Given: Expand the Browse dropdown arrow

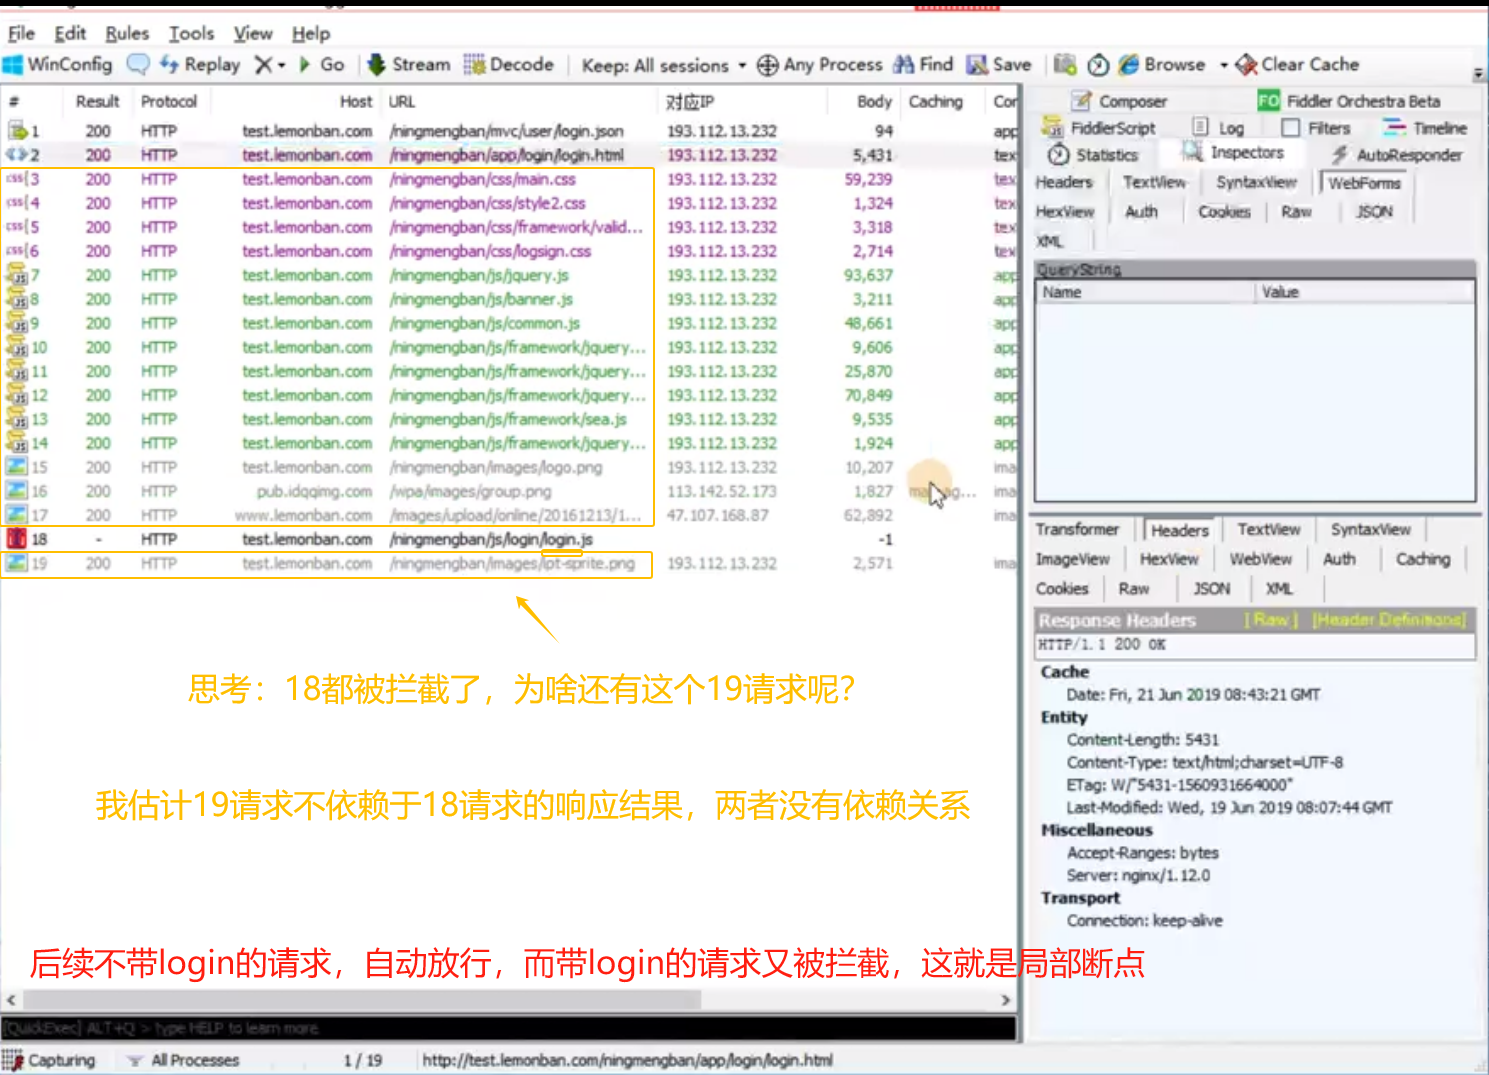Looking at the screenshot, I should point(1223,66).
